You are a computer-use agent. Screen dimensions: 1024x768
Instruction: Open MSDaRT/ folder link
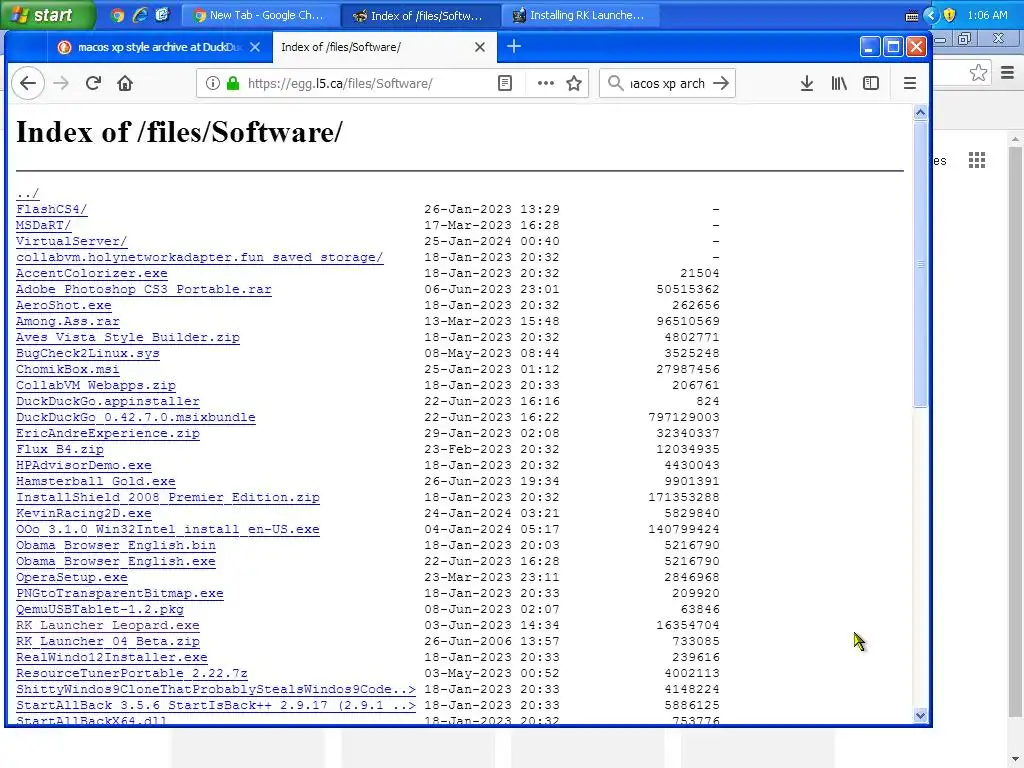43,225
